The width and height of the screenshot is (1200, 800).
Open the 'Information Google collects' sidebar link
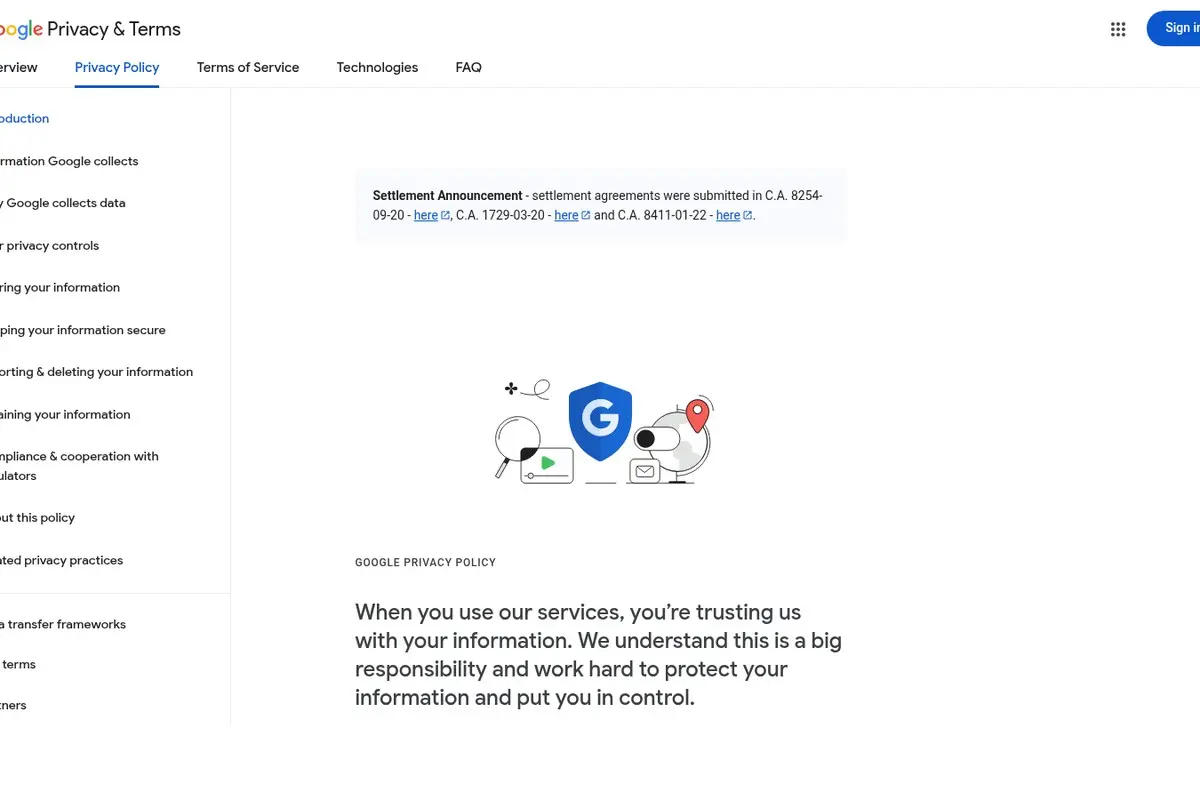(x=69, y=161)
